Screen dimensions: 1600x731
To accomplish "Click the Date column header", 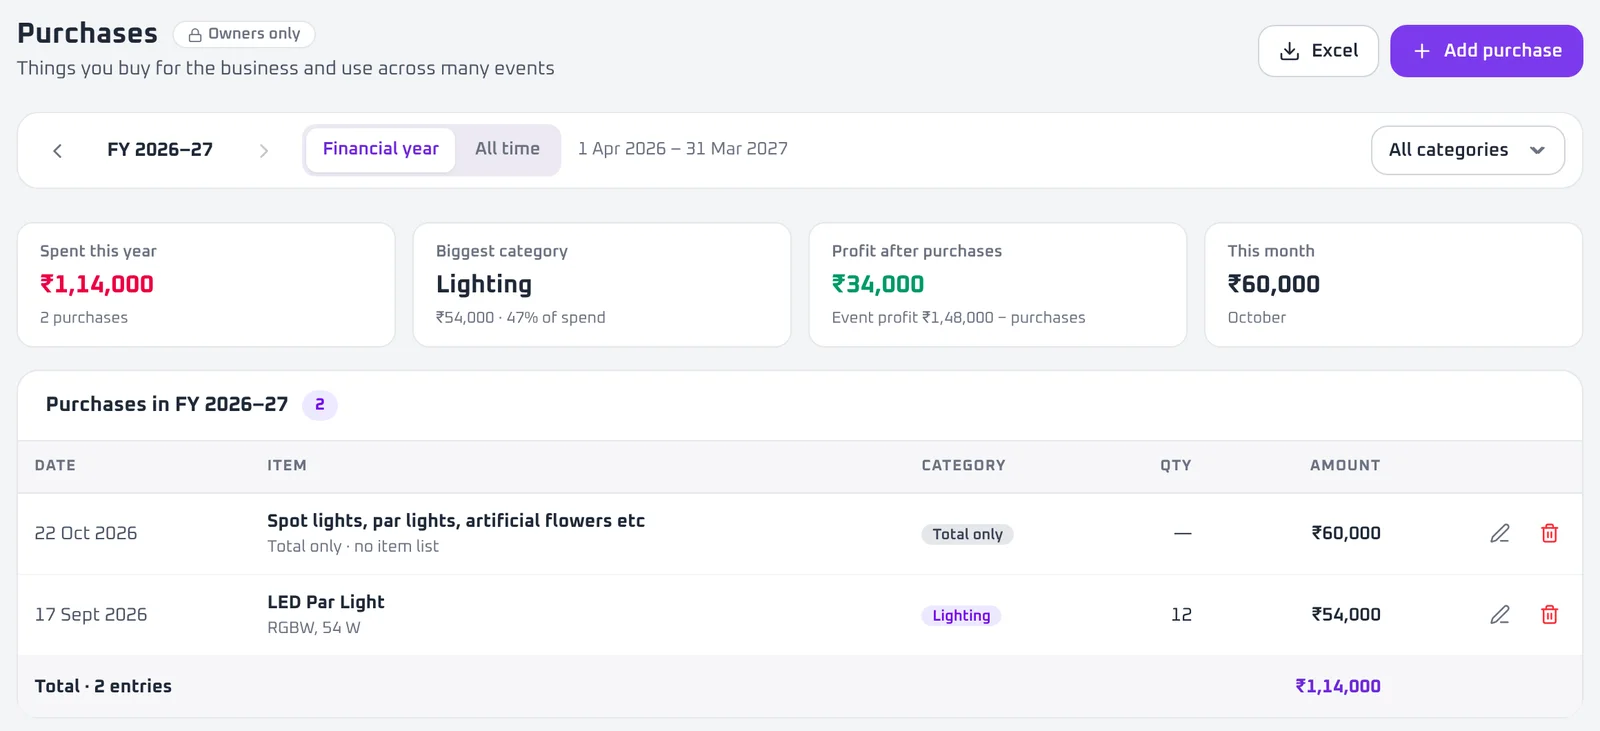I will [55, 465].
